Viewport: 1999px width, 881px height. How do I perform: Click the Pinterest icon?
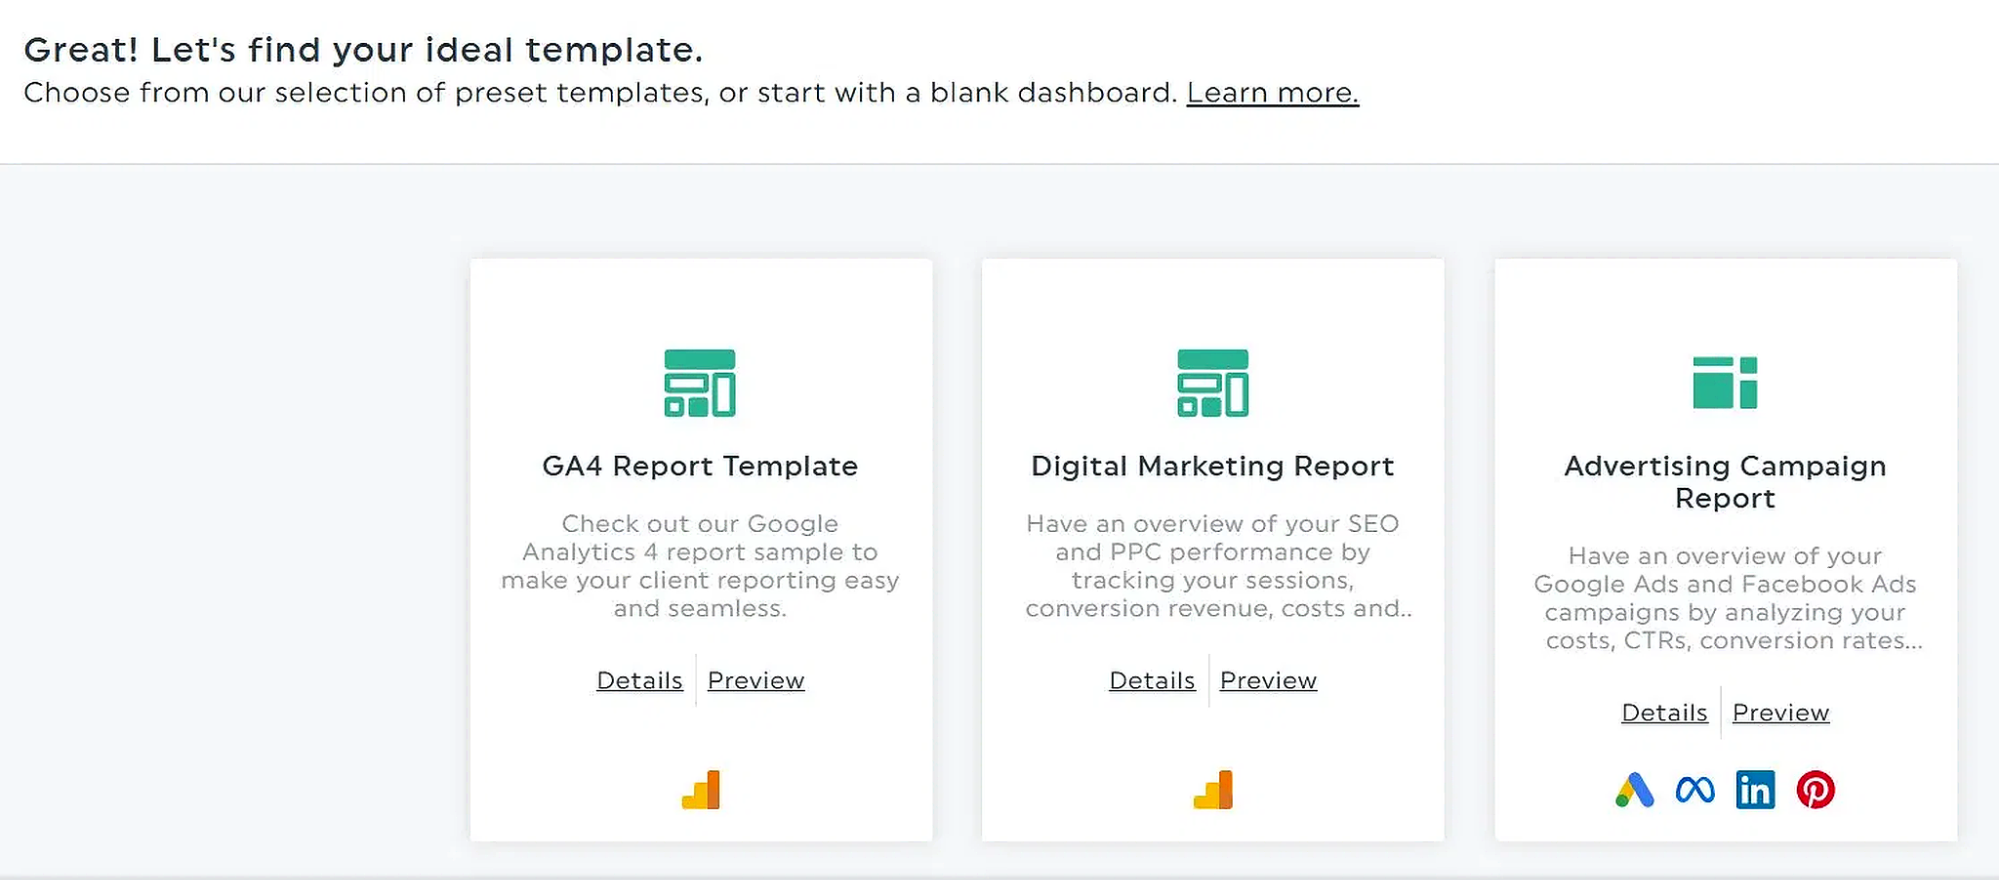1816,790
